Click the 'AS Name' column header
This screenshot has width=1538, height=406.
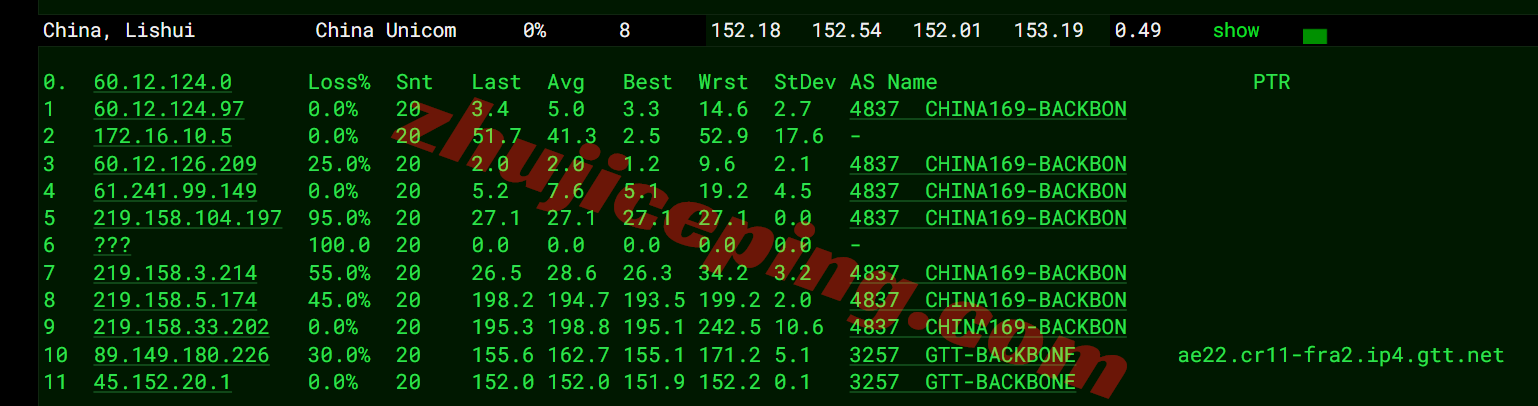(894, 82)
